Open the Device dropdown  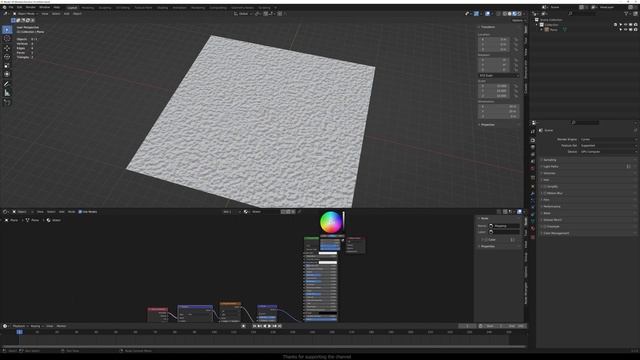[x=608, y=152]
